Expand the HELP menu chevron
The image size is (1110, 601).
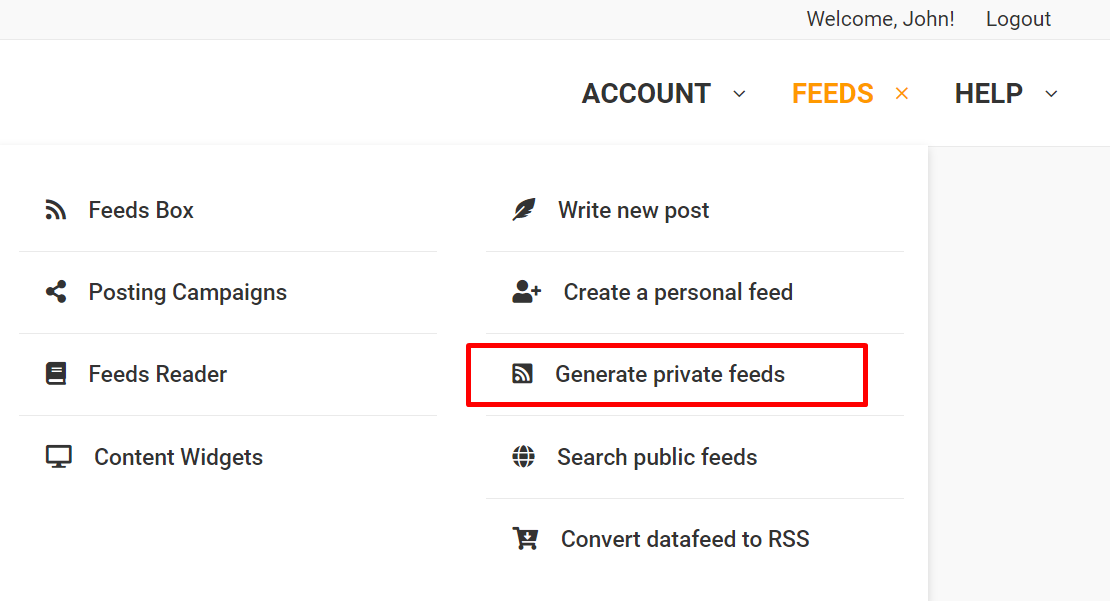click(1051, 94)
